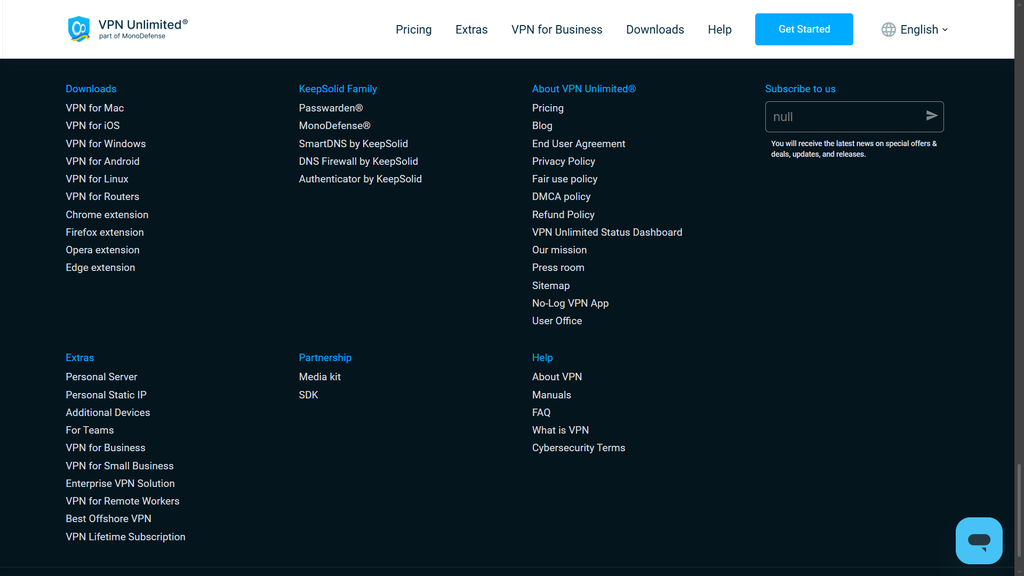Open User Office link
This screenshot has height=576, width=1024.
click(556, 321)
